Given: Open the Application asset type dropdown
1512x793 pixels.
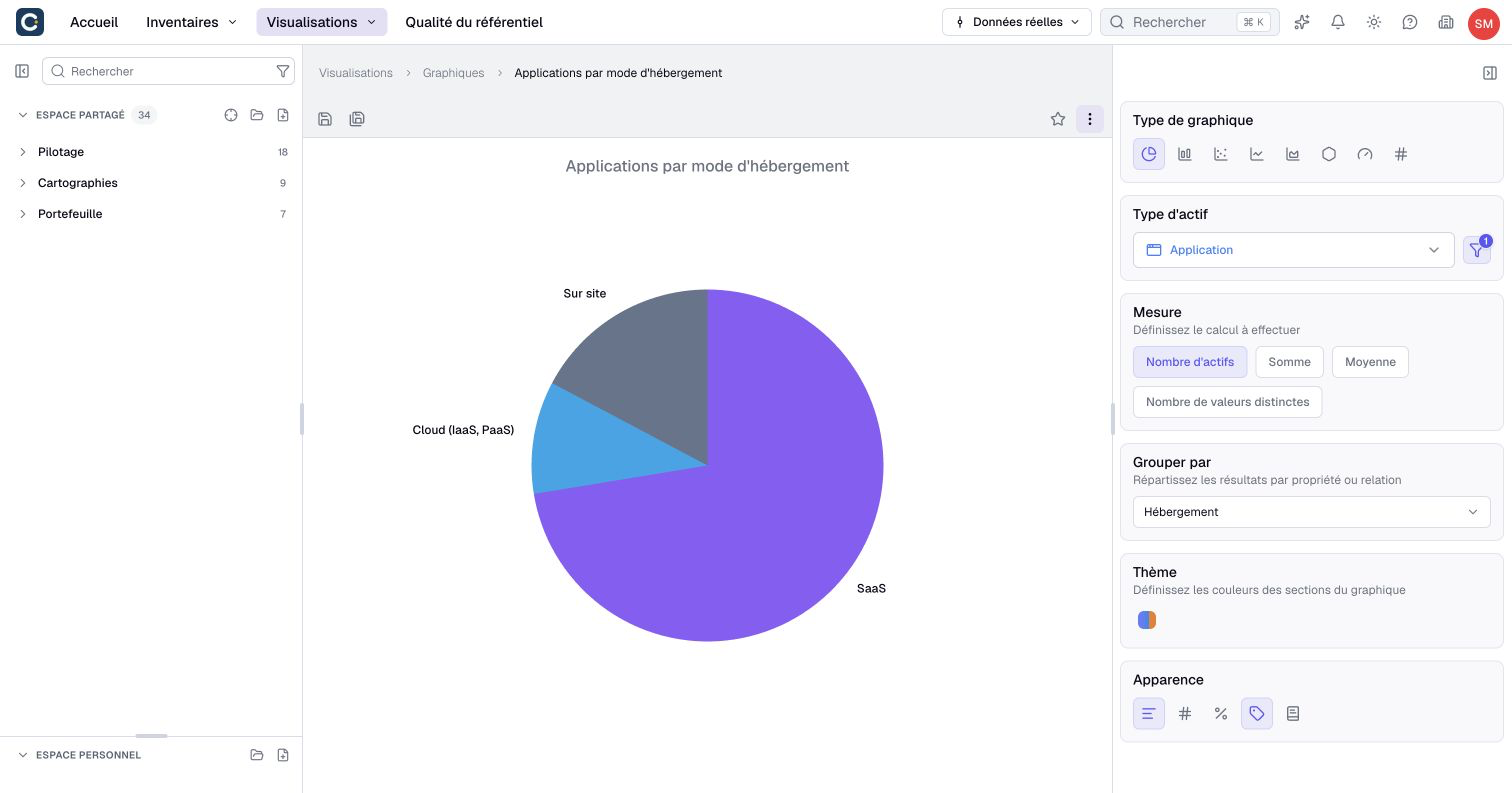Looking at the screenshot, I should 1293,250.
